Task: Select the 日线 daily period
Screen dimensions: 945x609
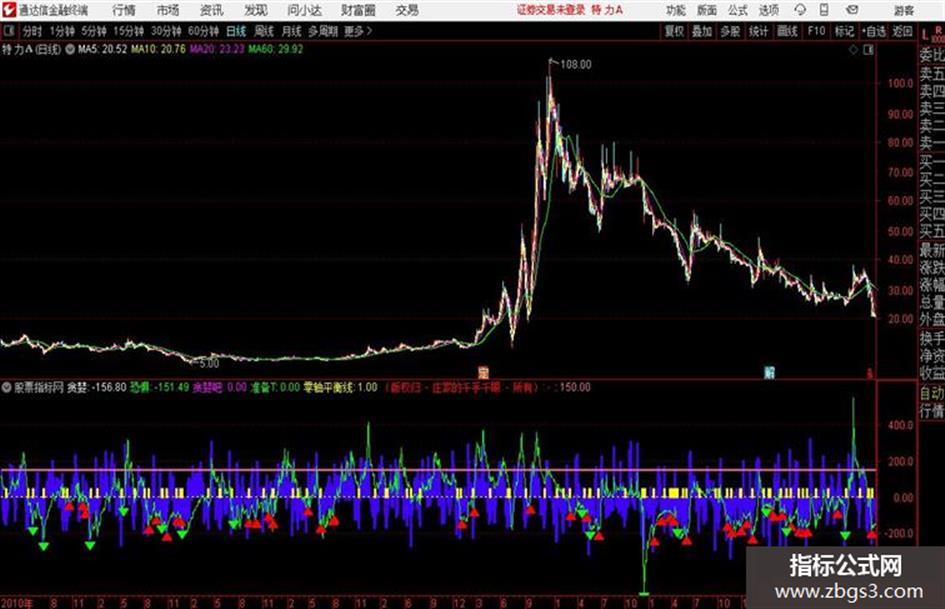Action: pyautogui.click(x=236, y=31)
